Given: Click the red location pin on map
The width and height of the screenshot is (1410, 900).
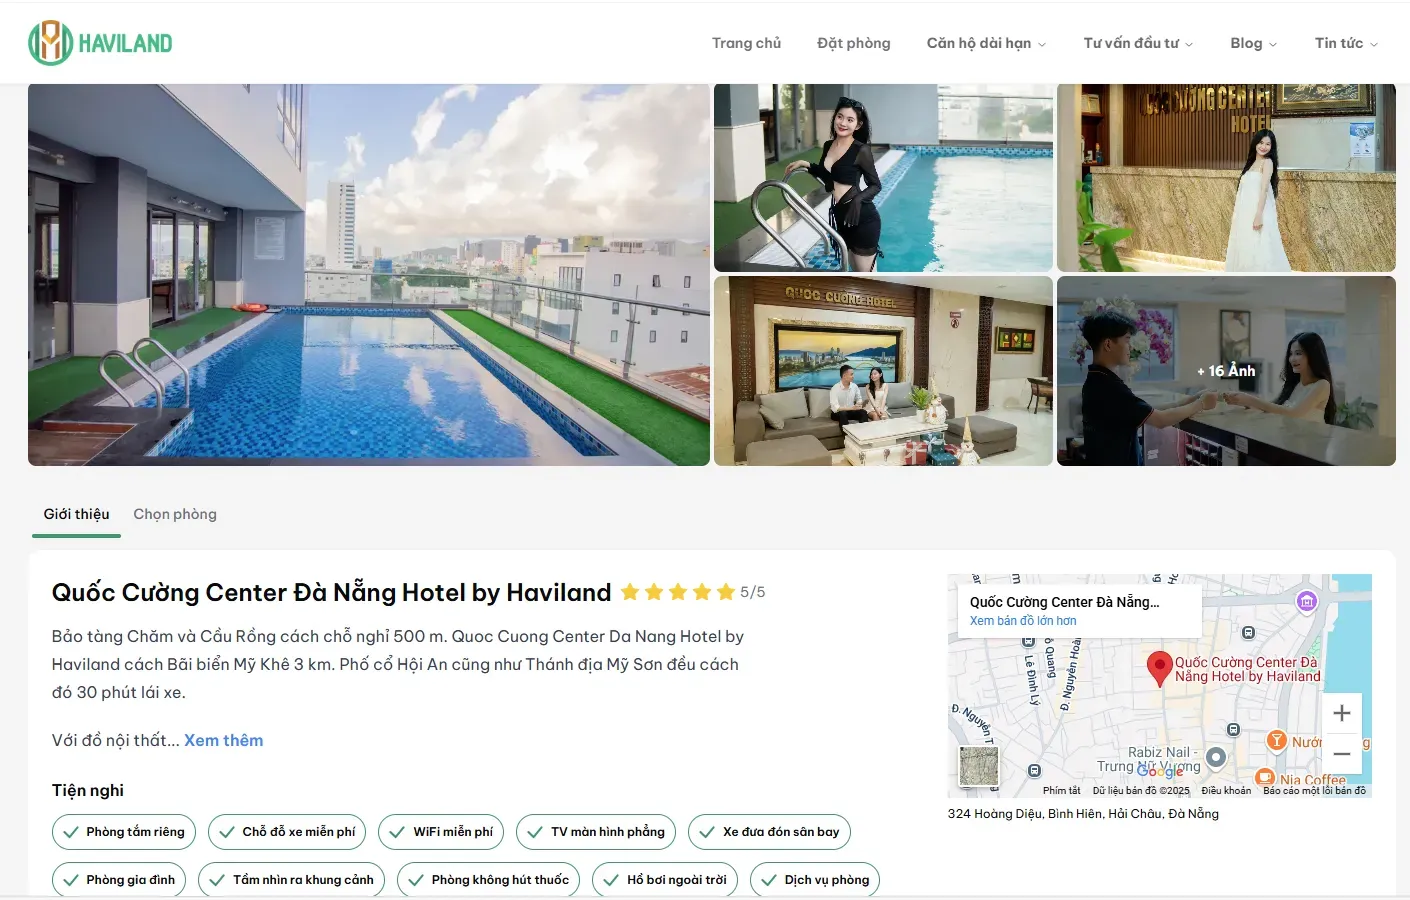Looking at the screenshot, I should point(1159,668).
